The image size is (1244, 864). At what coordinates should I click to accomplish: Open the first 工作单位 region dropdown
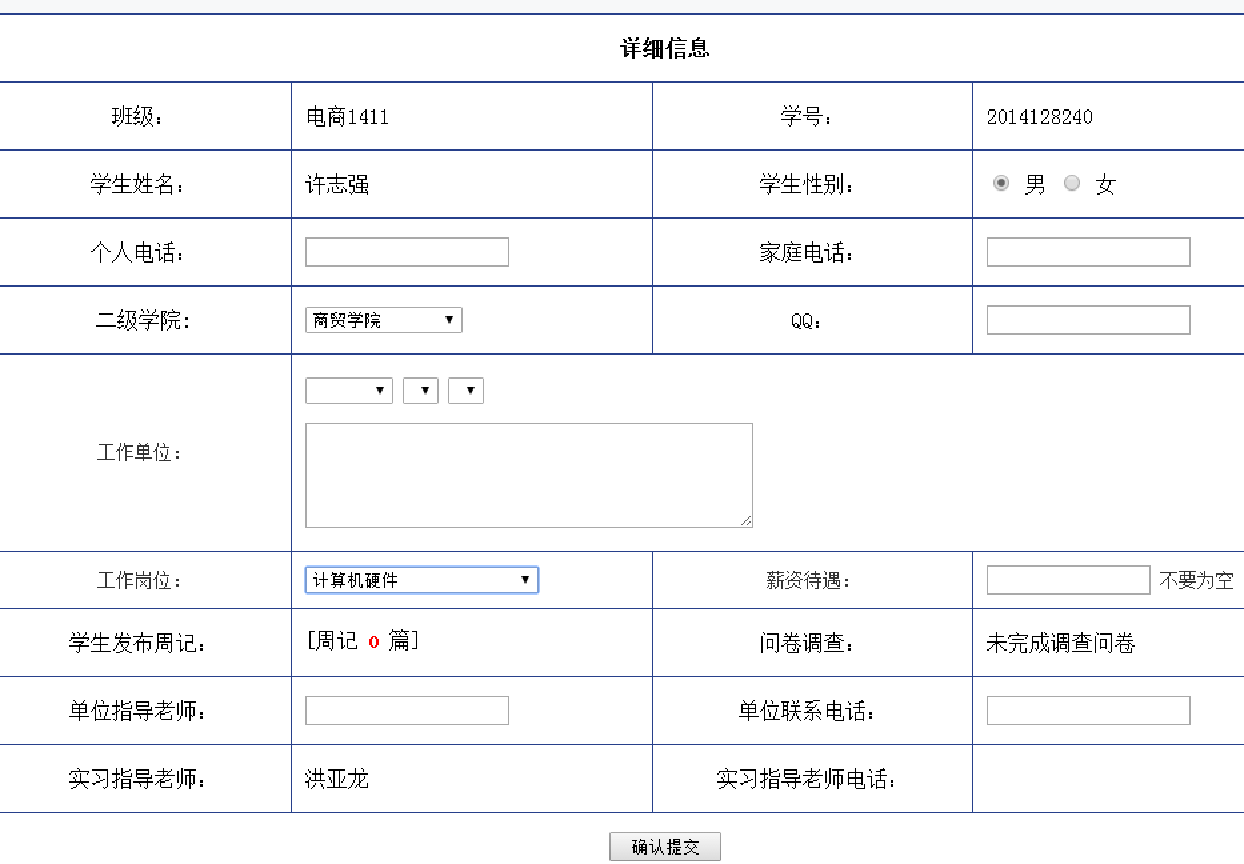click(x=349, y=391)
